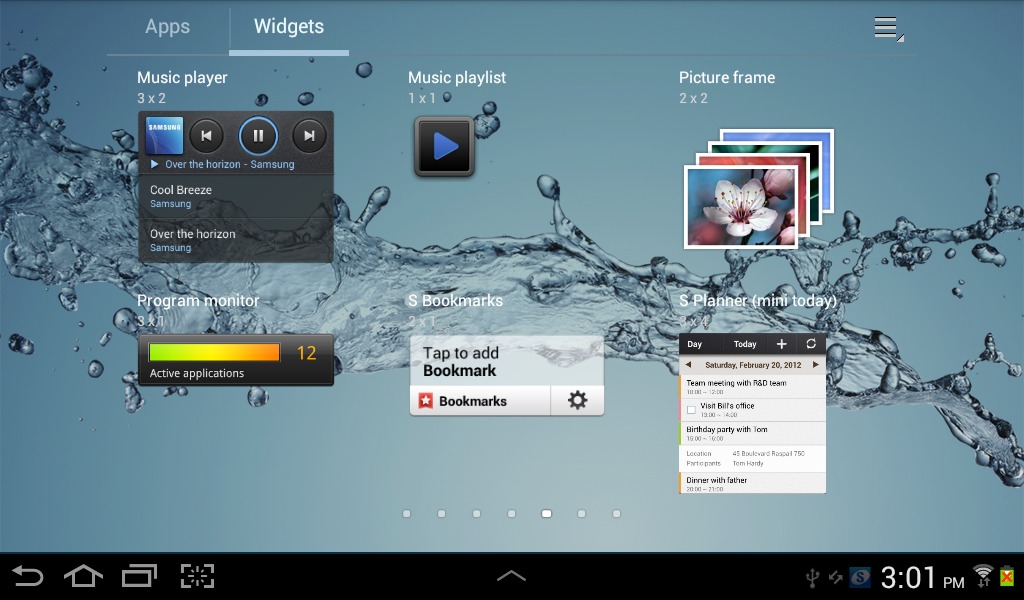Switch to the Apps tab

tap(168, 27)
